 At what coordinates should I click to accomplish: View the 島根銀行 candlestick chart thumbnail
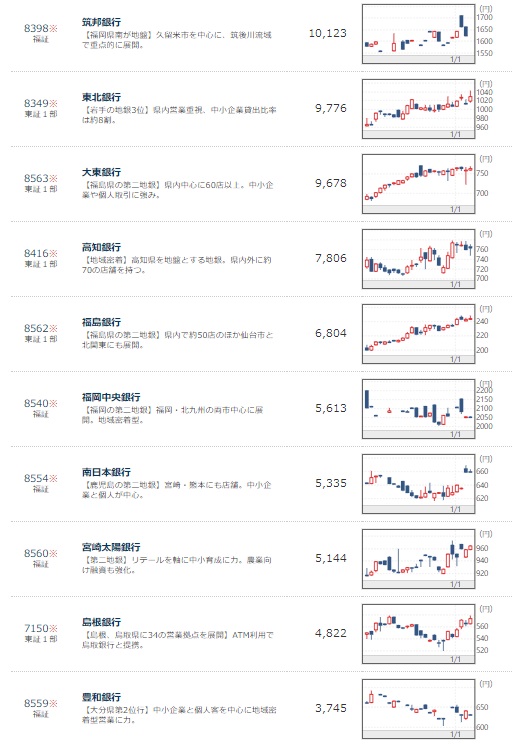(419, 633)
